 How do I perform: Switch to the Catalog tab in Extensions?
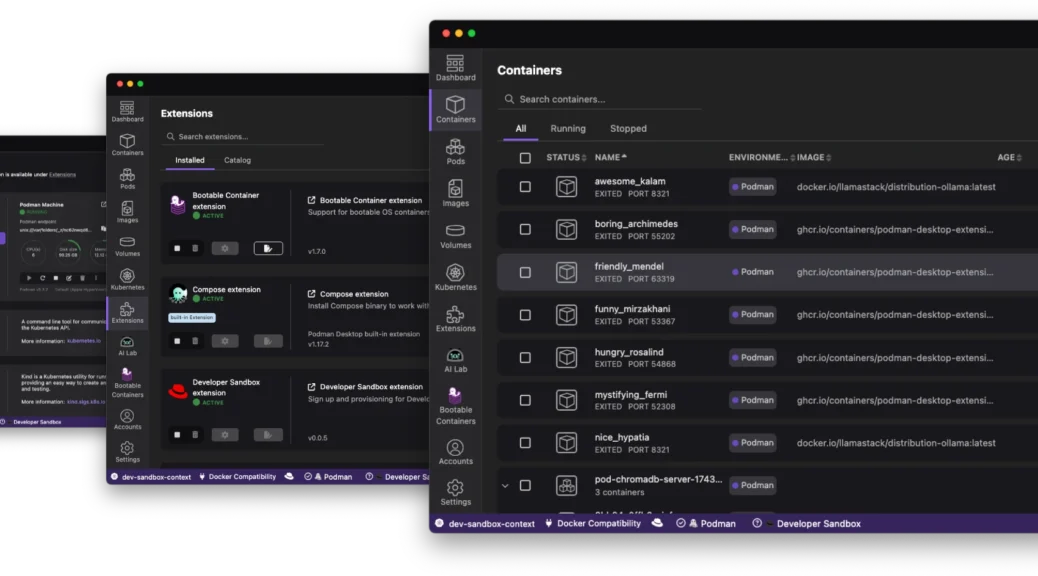point(237,160)
